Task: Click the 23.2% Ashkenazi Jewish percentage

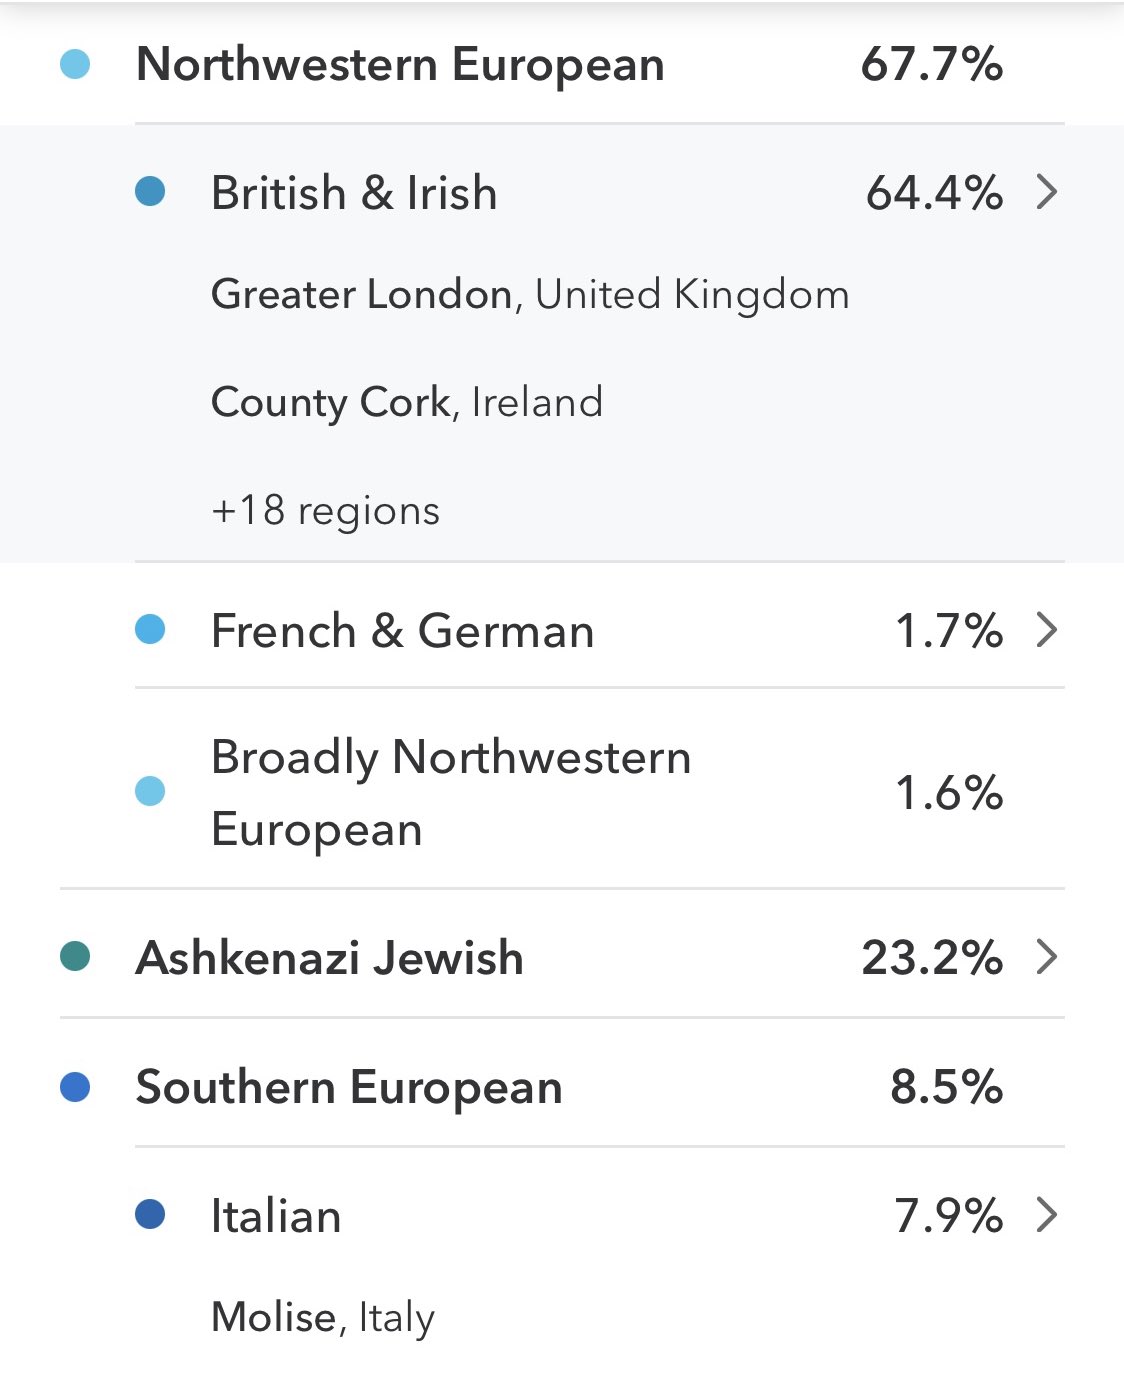Action: (932, 957)
